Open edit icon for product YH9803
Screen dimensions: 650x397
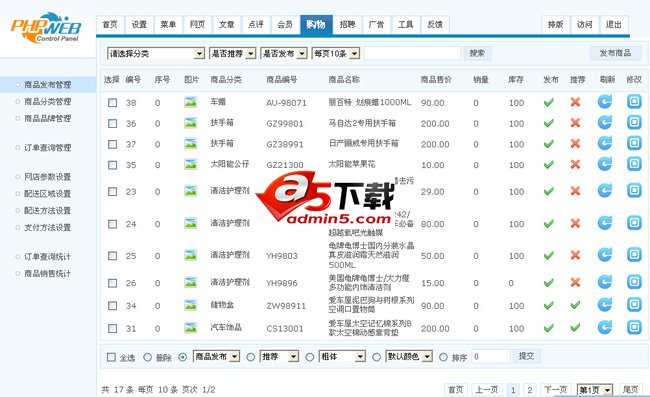pyautogui.click(x=634, y=255)
